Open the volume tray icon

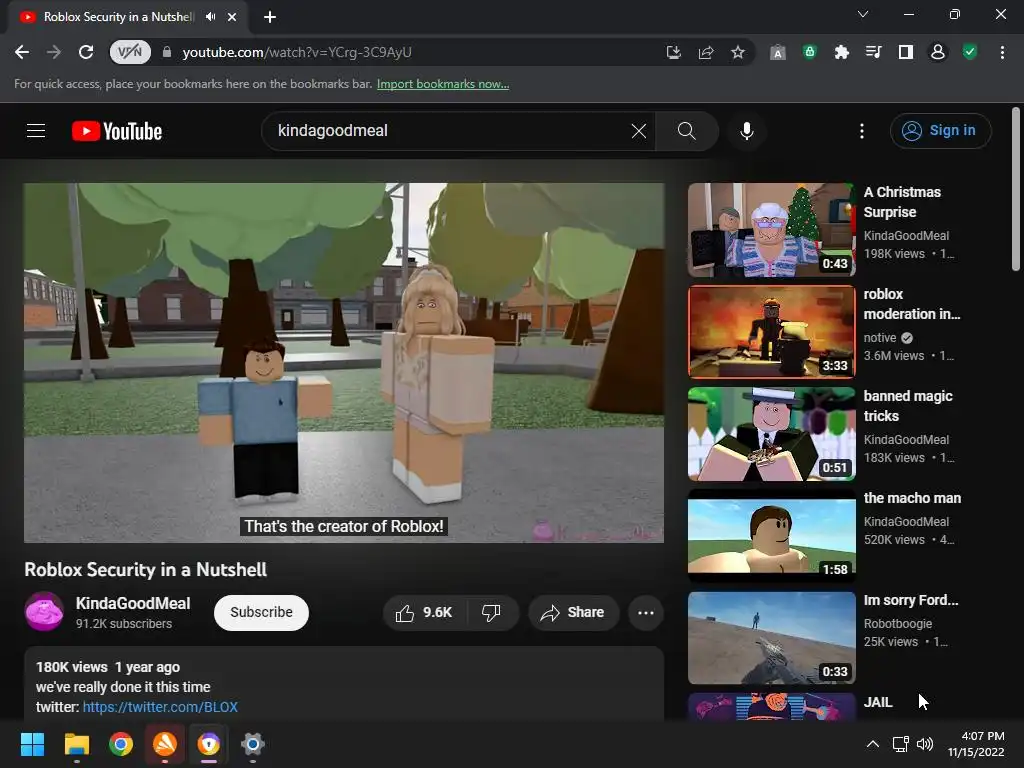[925, 744]
